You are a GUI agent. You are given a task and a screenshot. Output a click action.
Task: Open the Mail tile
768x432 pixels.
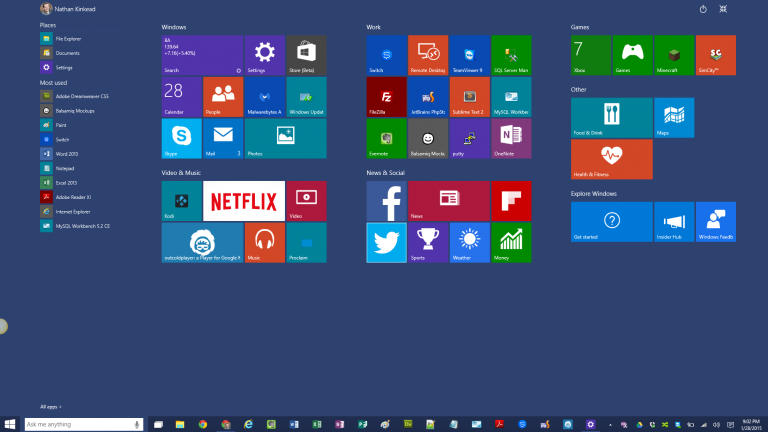tap(223, 139)
